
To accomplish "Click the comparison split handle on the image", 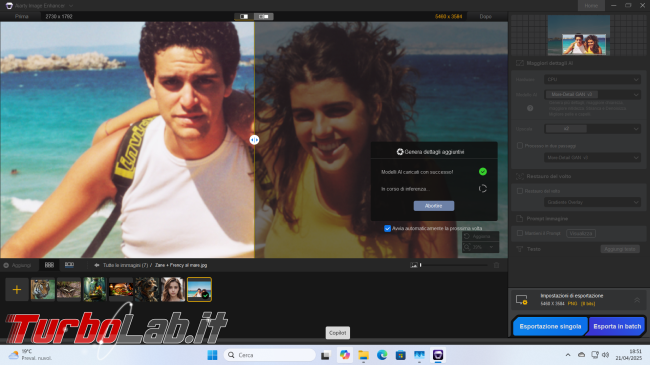I will coord(254,140).
